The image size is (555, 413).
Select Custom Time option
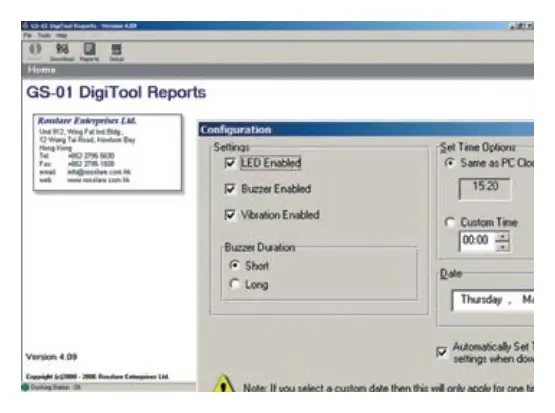[450, 222]
